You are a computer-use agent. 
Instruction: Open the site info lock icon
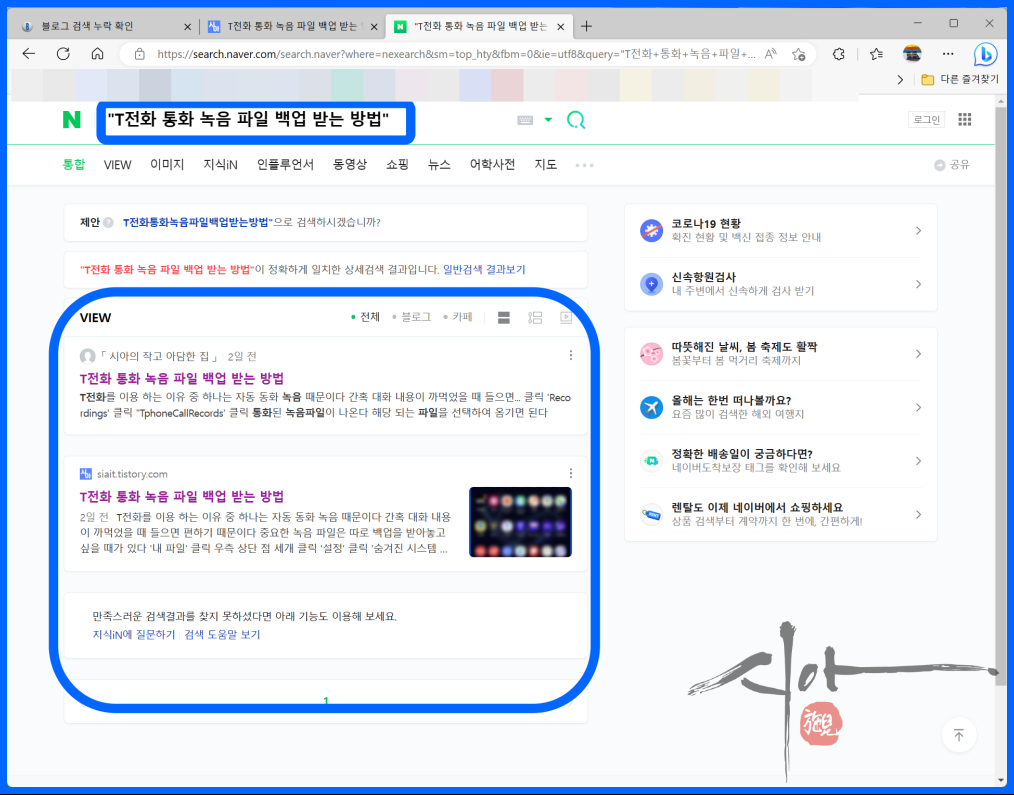(140, 54)
